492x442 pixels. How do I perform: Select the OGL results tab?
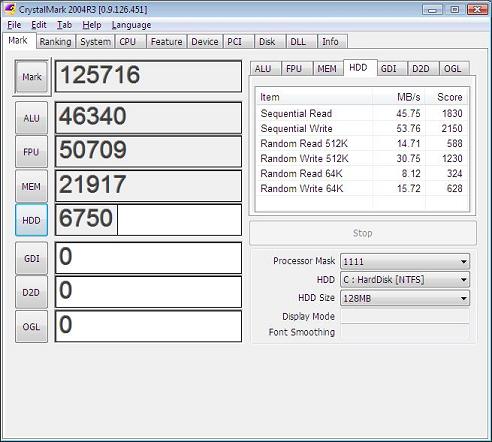pyautogui.click(x=453, y=69)
